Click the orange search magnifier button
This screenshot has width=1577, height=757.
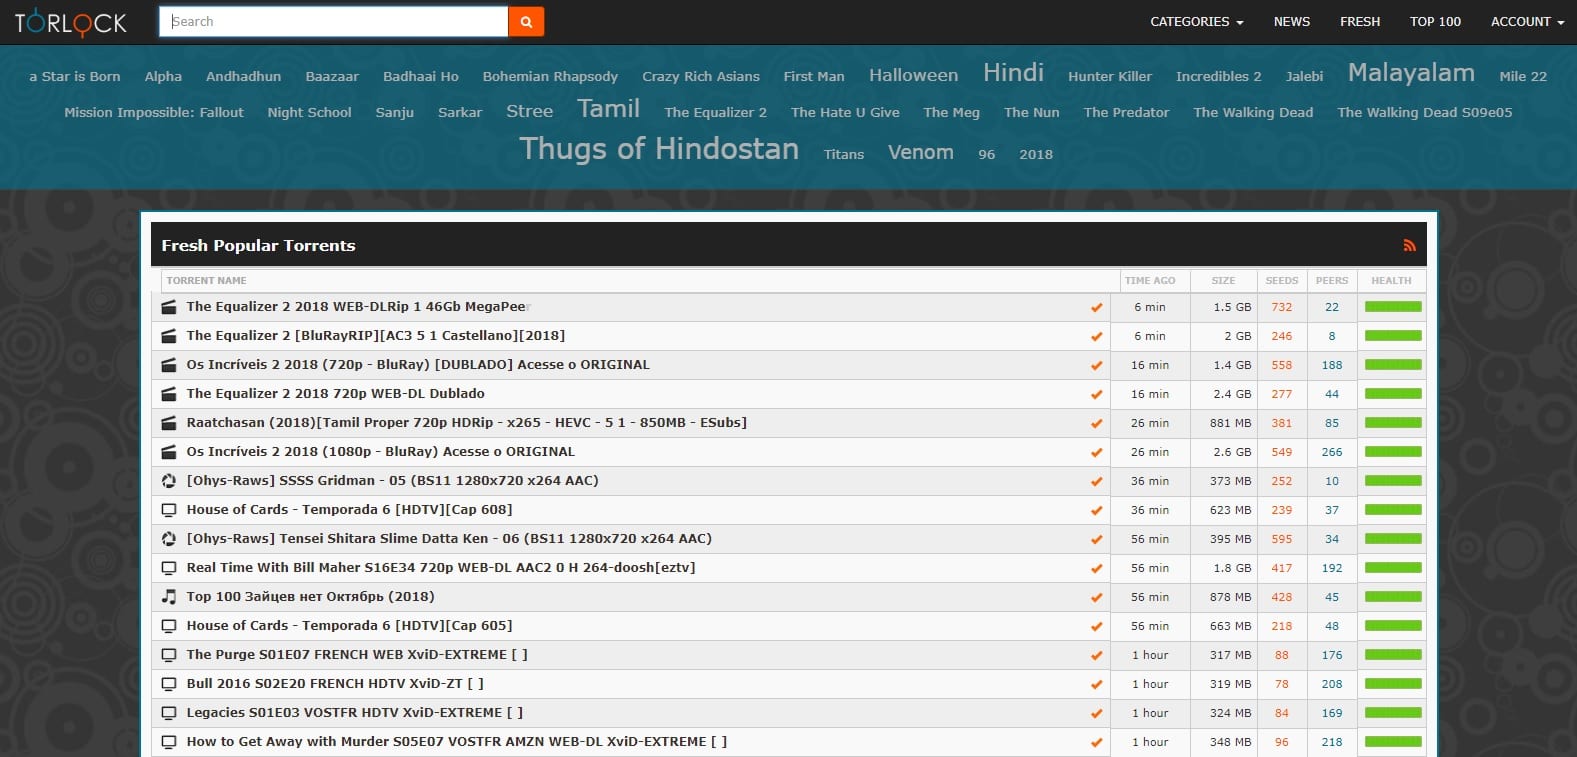coord(526,21)
